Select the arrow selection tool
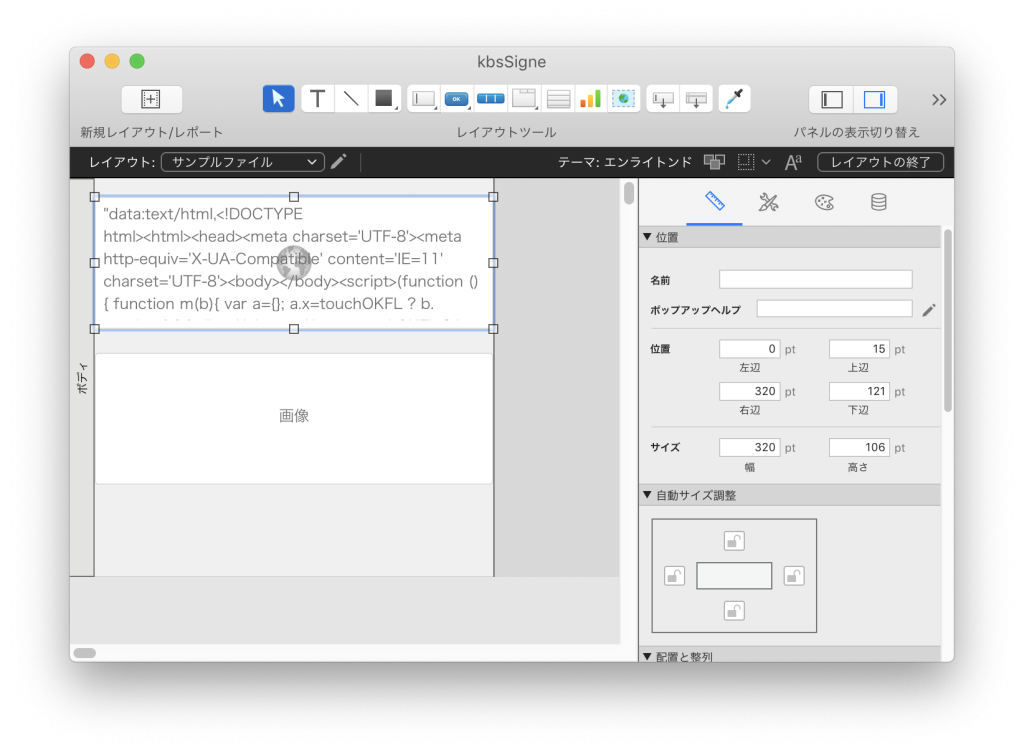 pos(278,99)
